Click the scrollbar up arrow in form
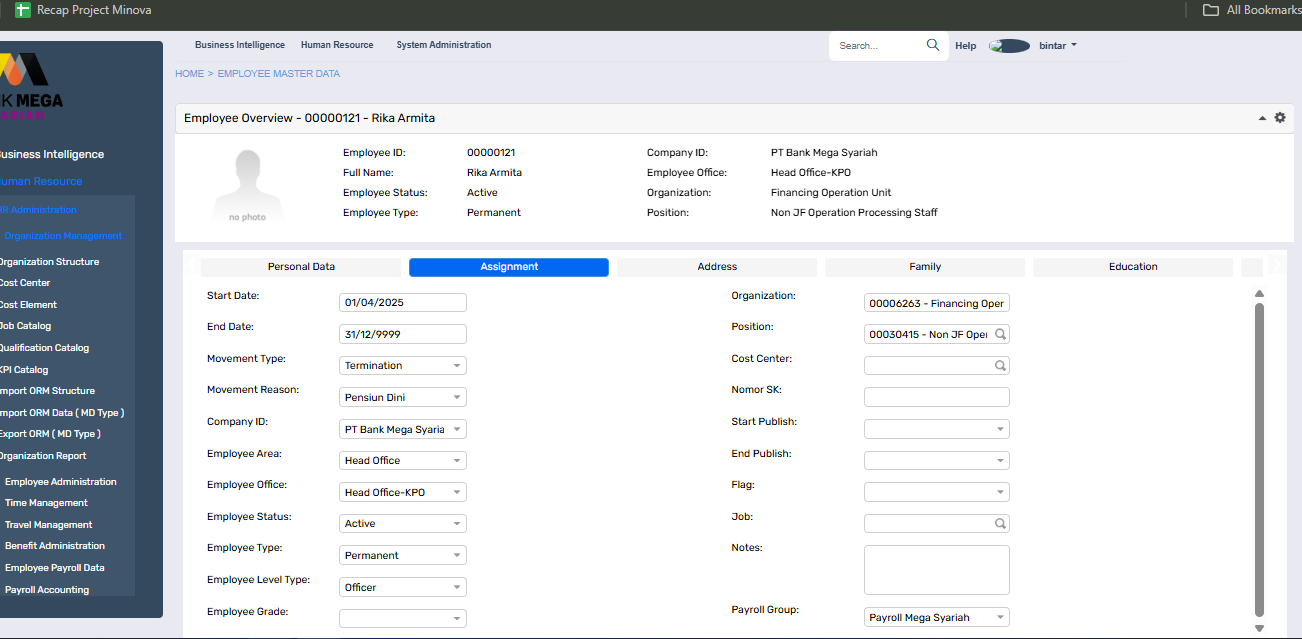Screen dimensions: 1302x639 [1260, 294]
